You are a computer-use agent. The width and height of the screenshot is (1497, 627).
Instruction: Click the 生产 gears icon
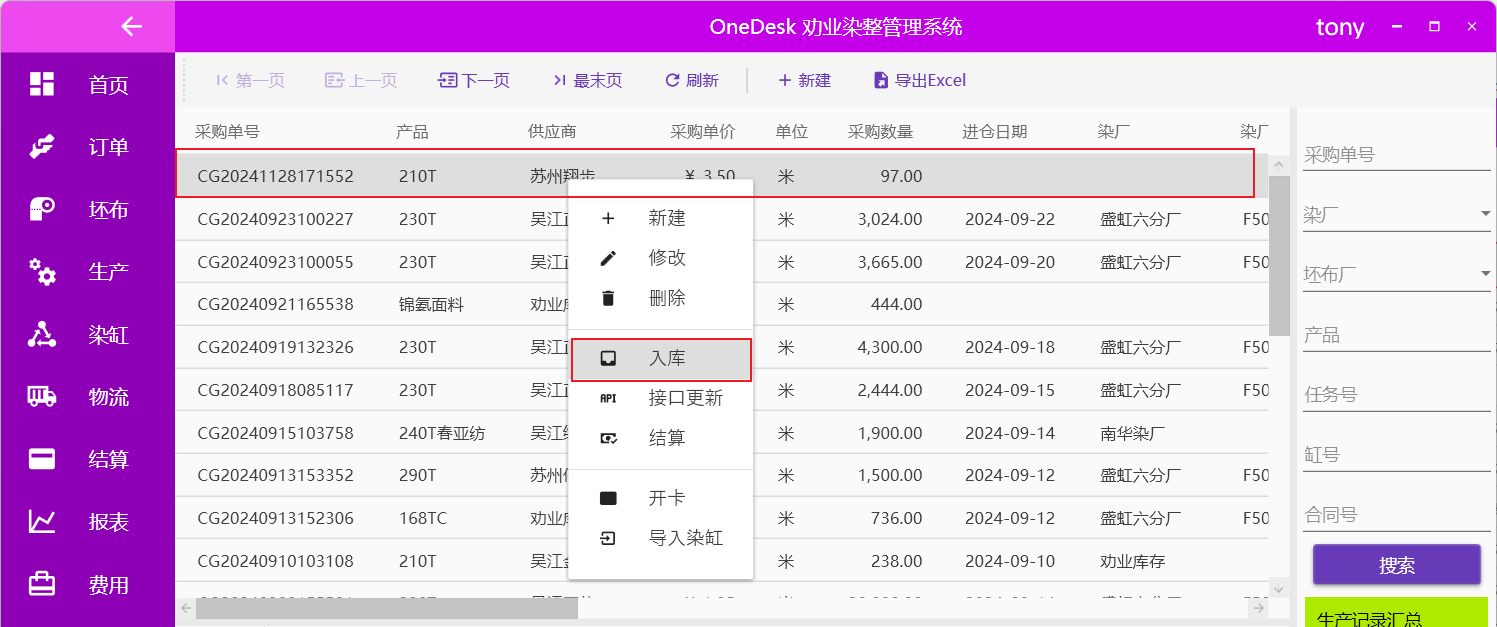pos(42,272)
